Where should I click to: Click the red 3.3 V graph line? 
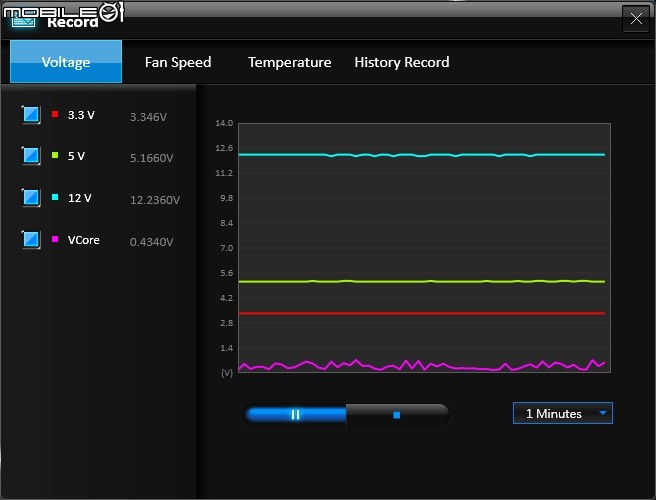pyautogui.click(x=422, y=313)
